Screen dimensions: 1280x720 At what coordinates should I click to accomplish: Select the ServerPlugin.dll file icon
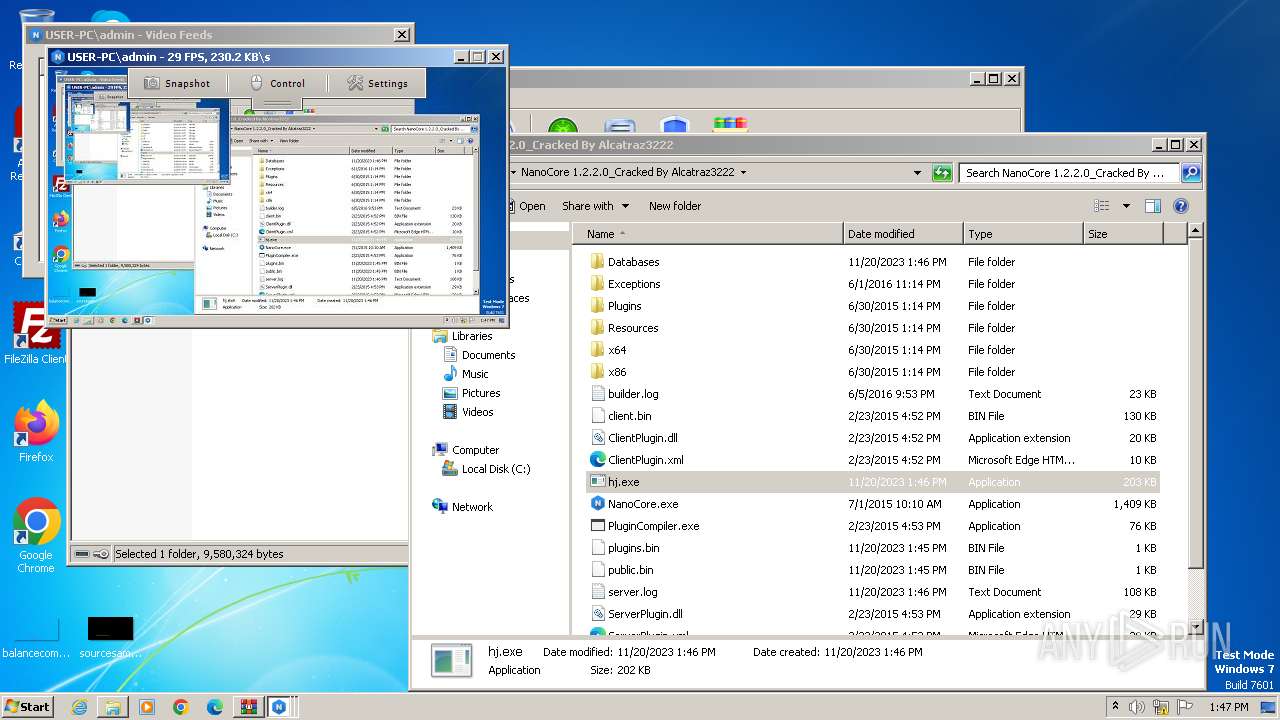coord(598,614)
